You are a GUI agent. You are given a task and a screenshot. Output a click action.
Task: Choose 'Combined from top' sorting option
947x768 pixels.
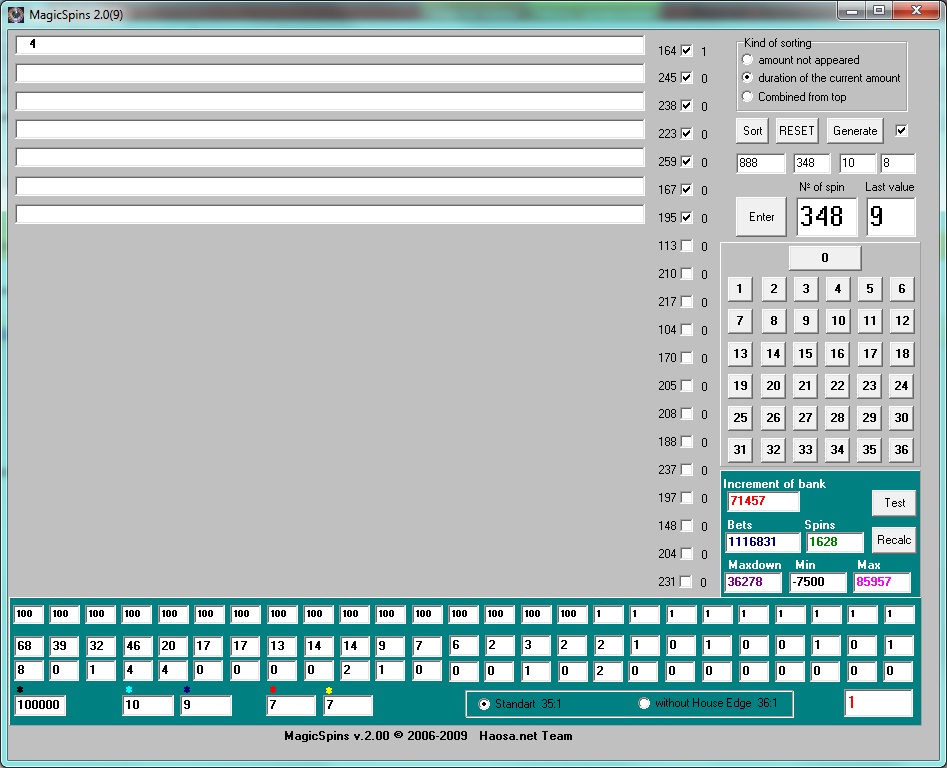[794, 97]
